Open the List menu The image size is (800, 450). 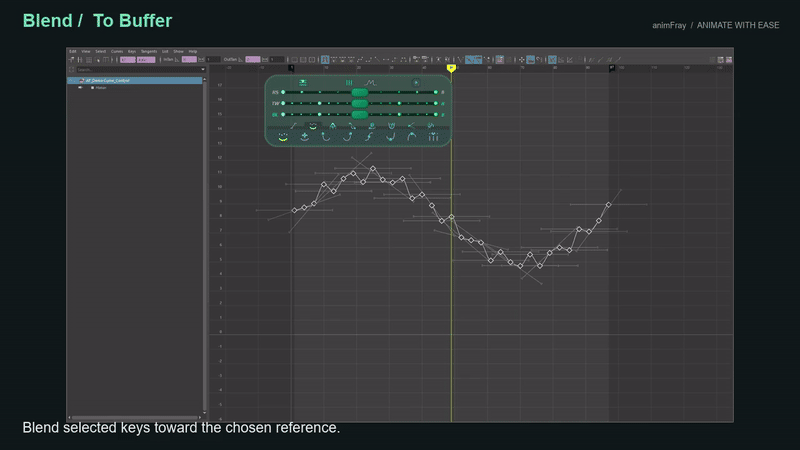165,52
